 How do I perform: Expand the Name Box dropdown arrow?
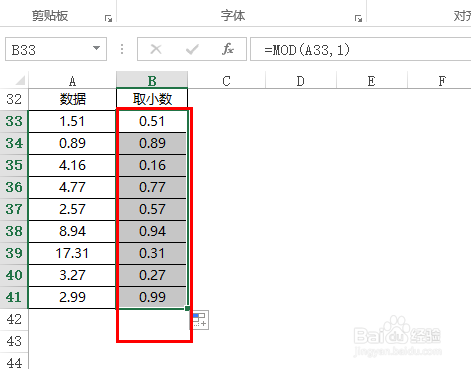click(96, 48)
